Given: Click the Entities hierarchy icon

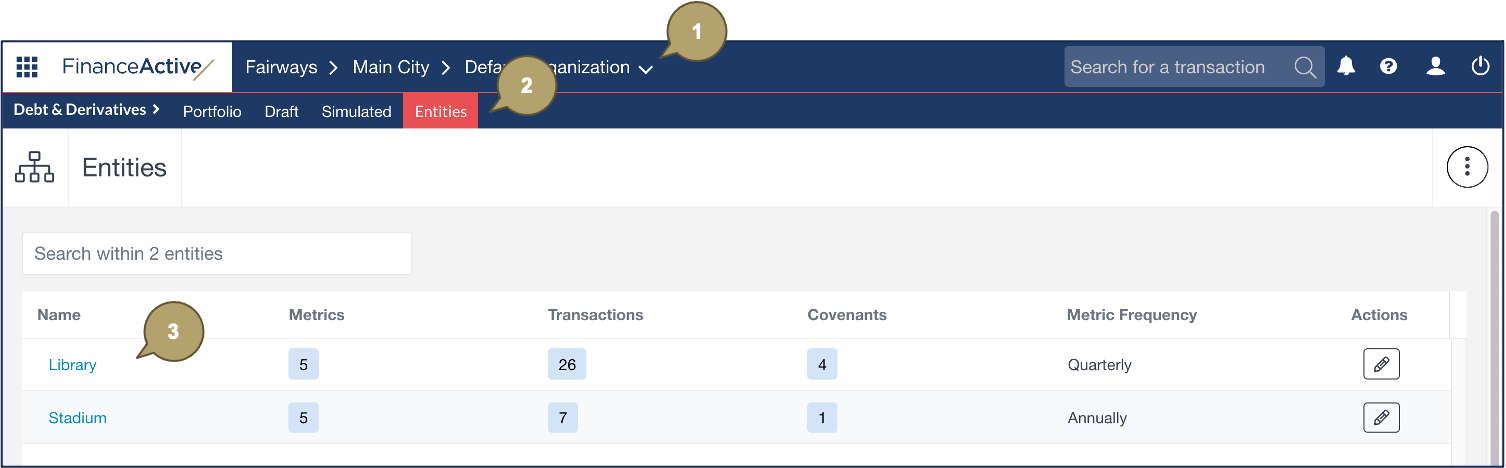Looking at the screenshot, I should pyautogui.click(x=35, y=167).
